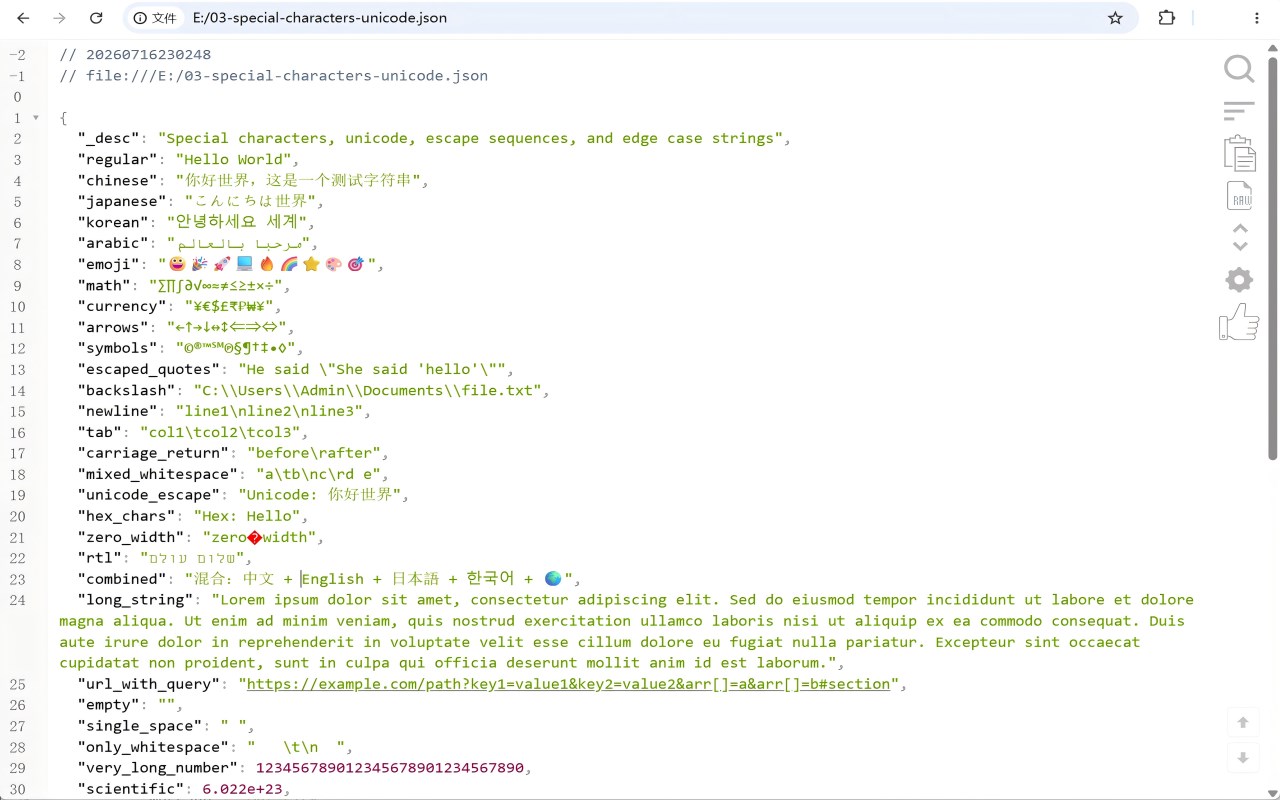Screen dimensions: 1280x800
Task: Click the thumbs-up rating icon
Action: pos(1239,322)
